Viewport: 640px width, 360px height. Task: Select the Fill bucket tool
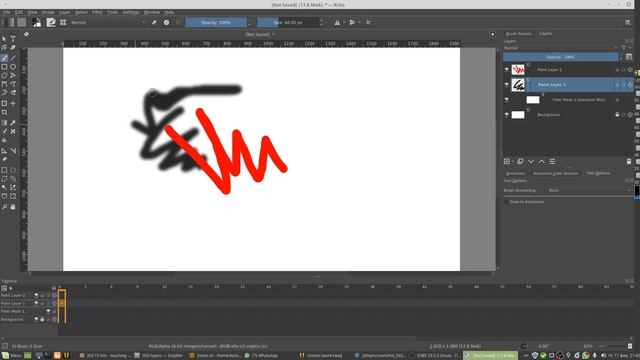pyautogui.click(x=4, y=140)
